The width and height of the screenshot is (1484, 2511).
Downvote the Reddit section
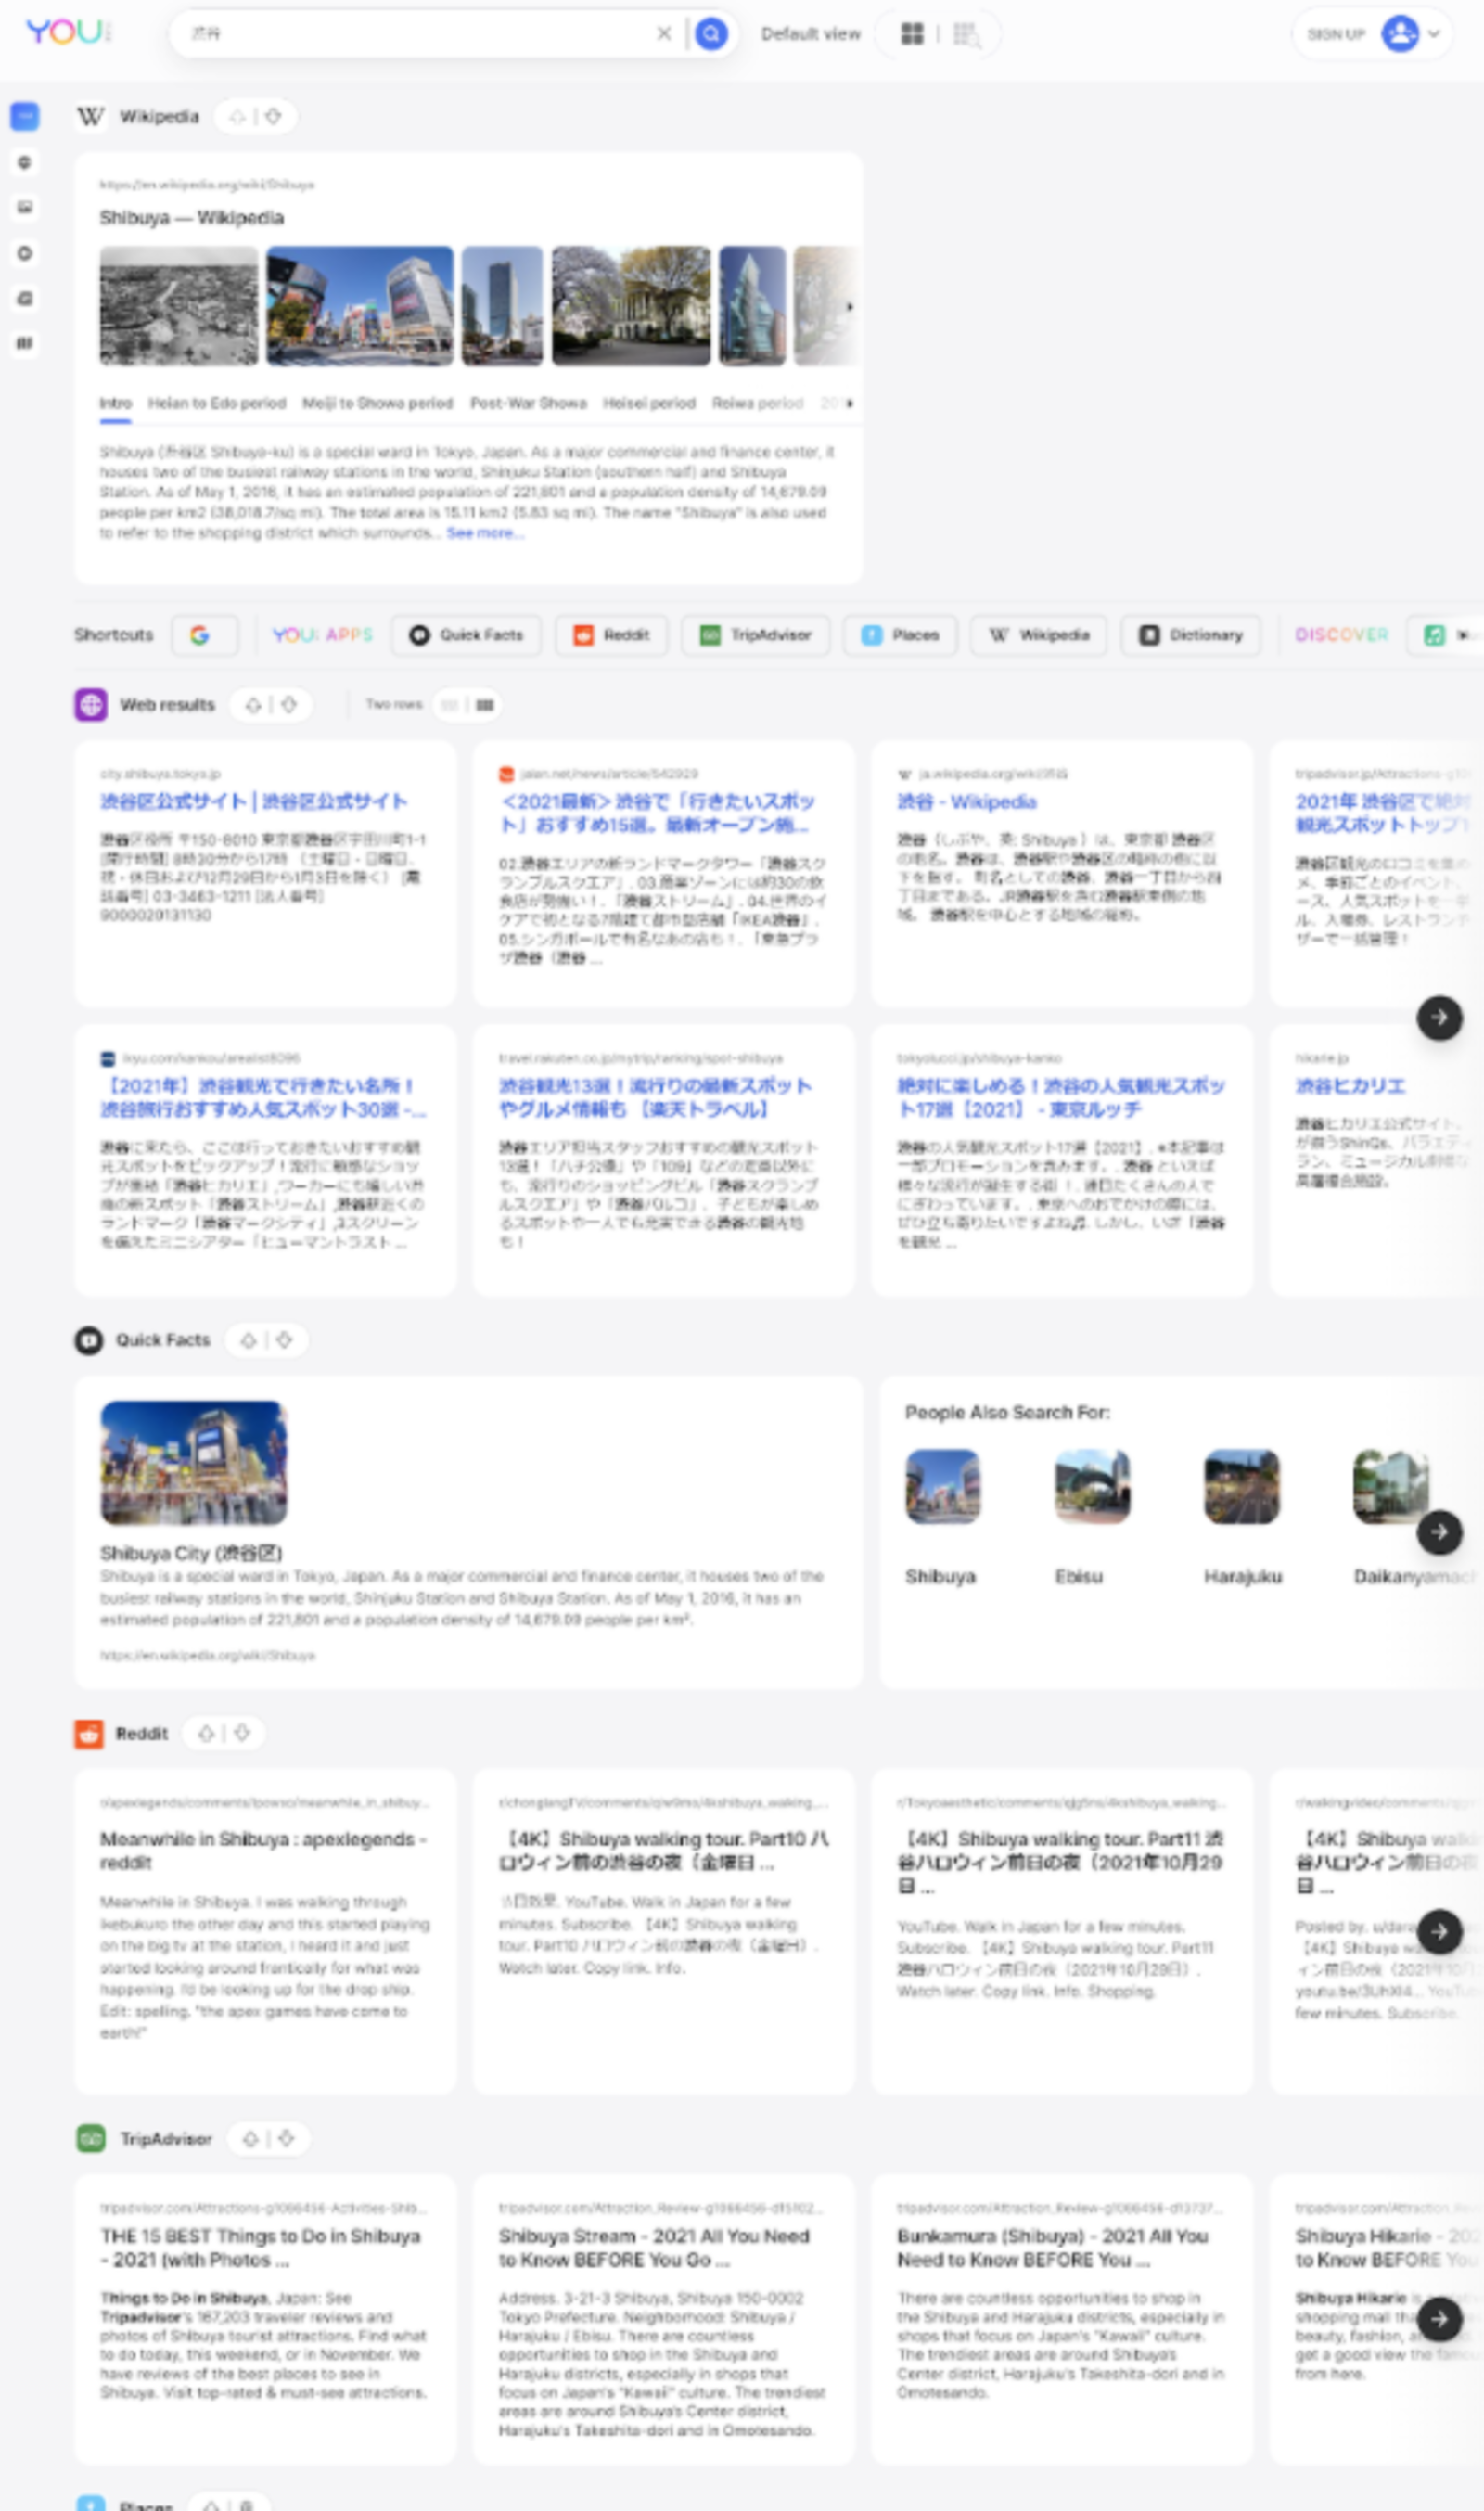click(242, 1733)
